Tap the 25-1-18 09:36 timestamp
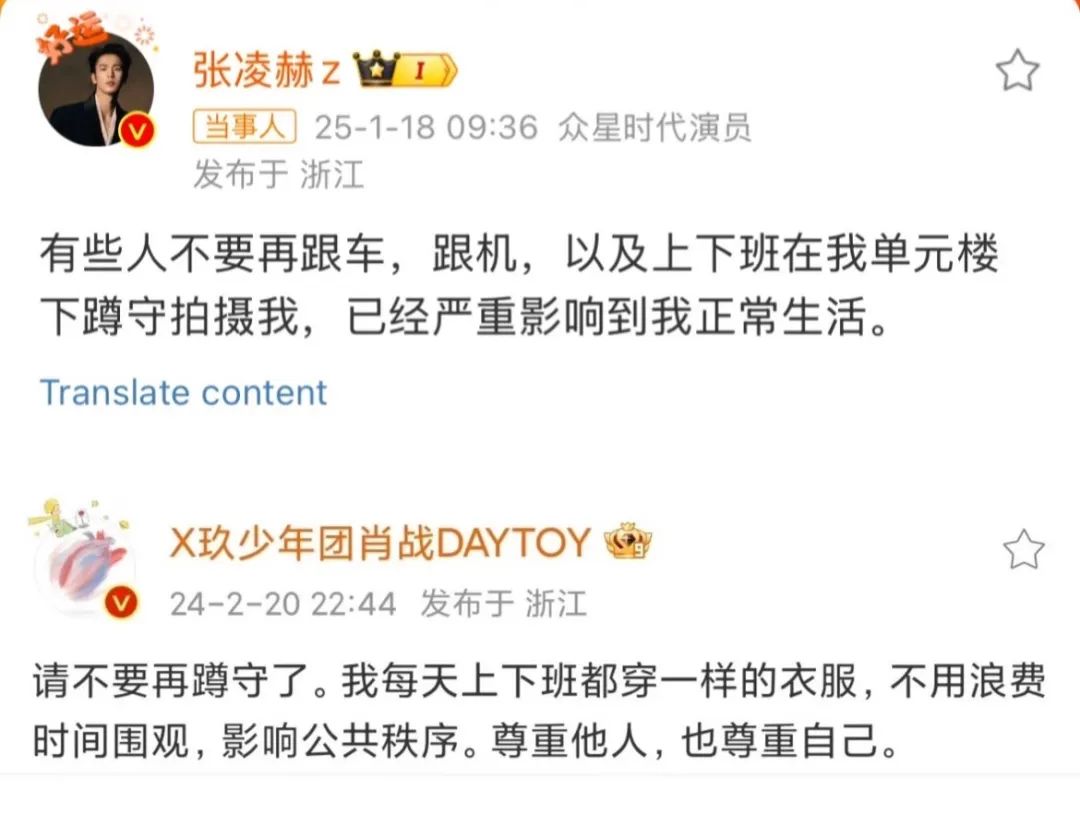This screenshot has height=826, width=1080. pos(426,127)
